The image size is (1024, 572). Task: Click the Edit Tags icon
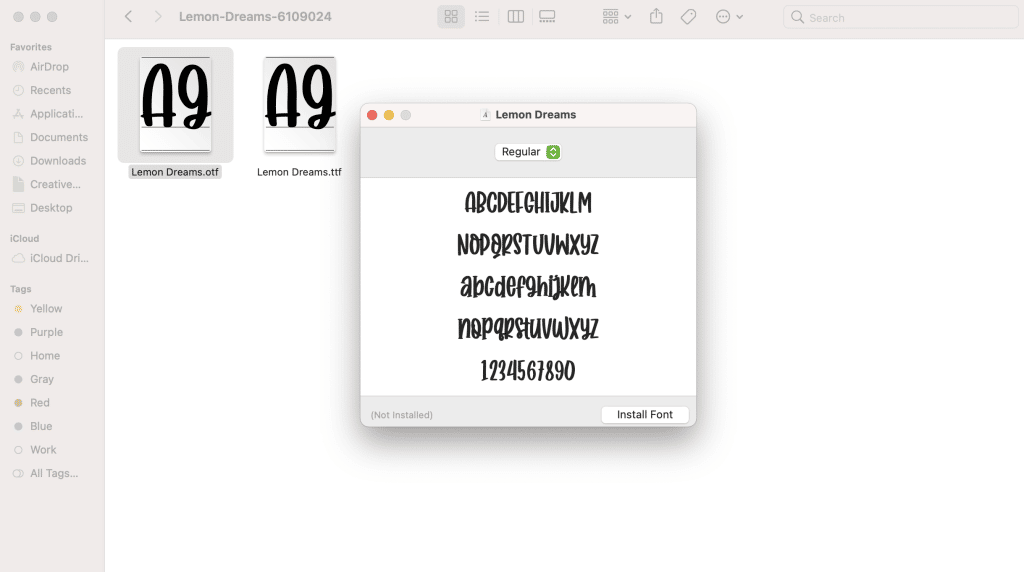(688, 17)
